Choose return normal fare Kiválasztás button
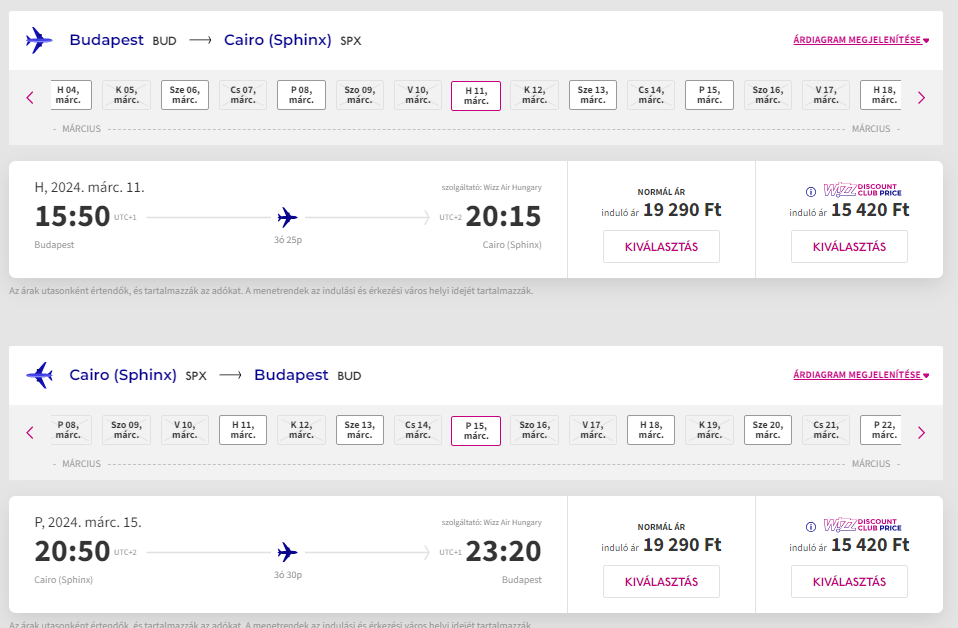Viewport: 958px width, 628px height. click(x=661, y=581)
